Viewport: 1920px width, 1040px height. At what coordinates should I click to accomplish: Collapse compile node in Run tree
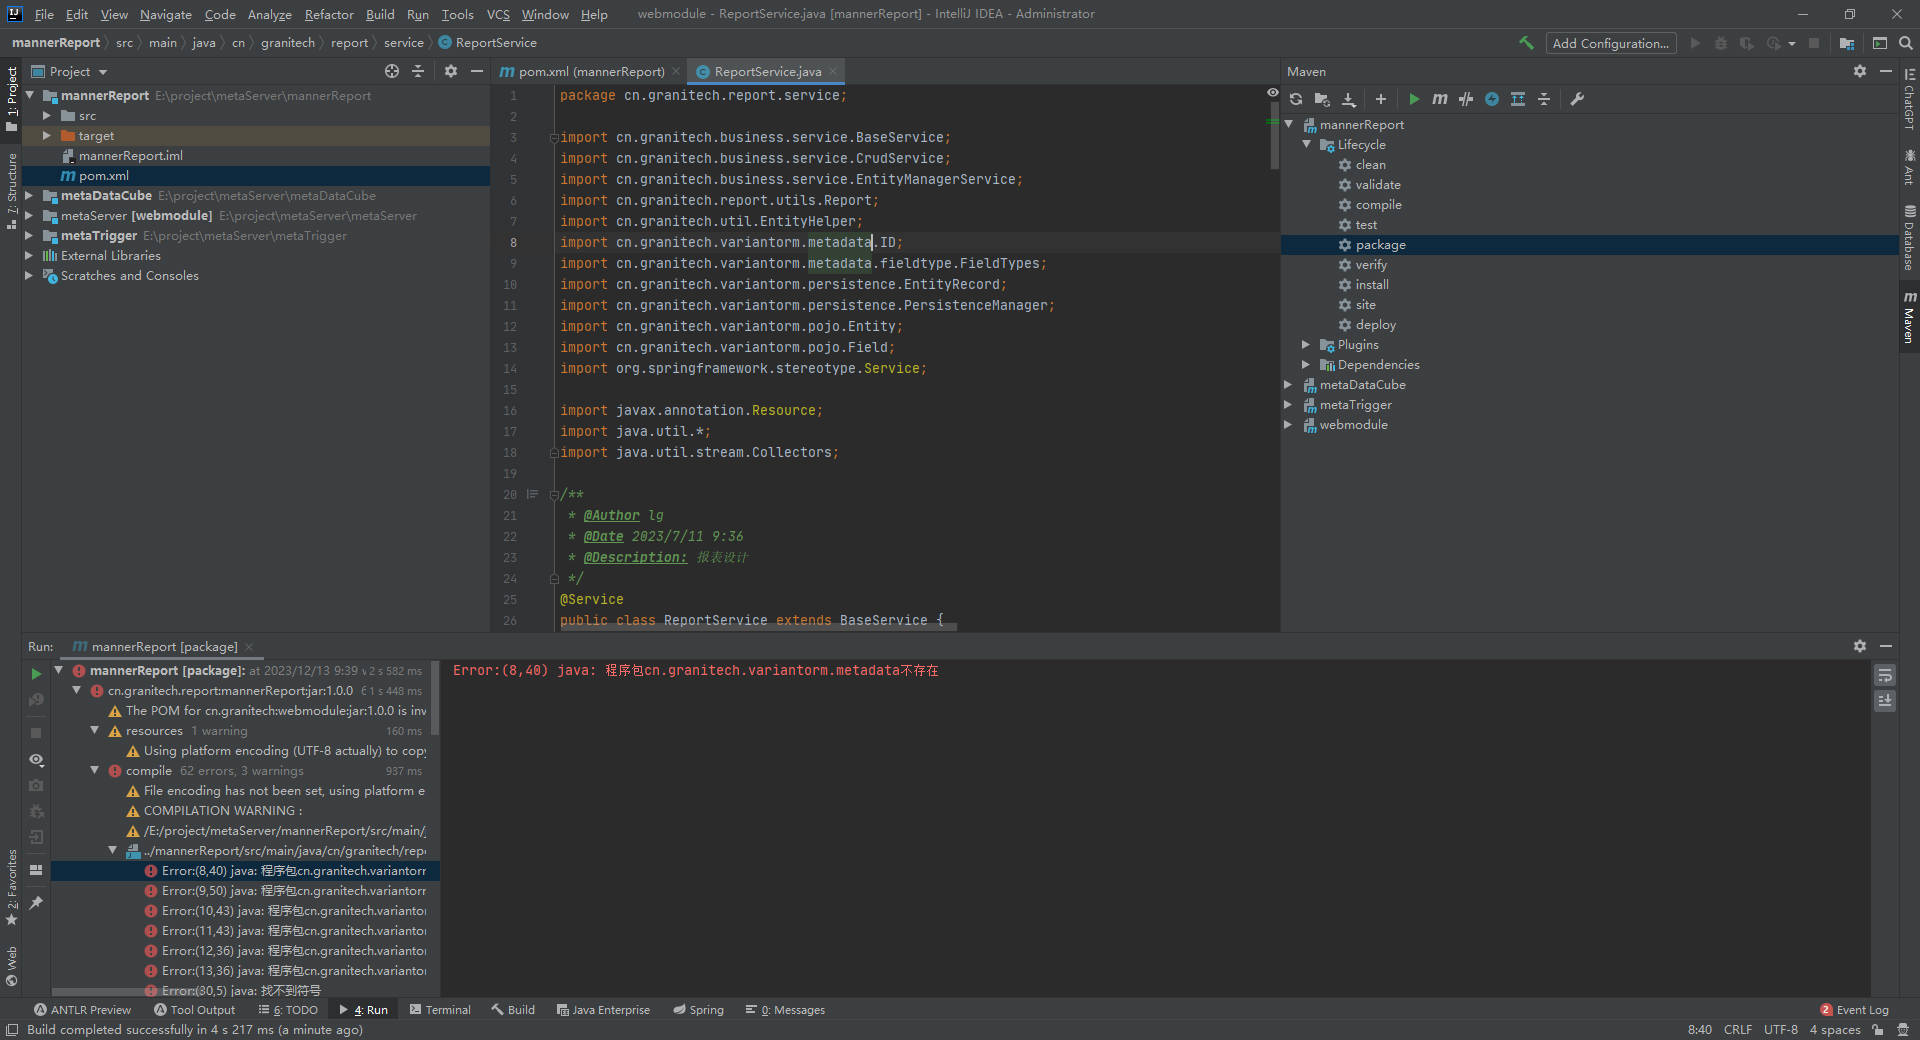(94, 770)
